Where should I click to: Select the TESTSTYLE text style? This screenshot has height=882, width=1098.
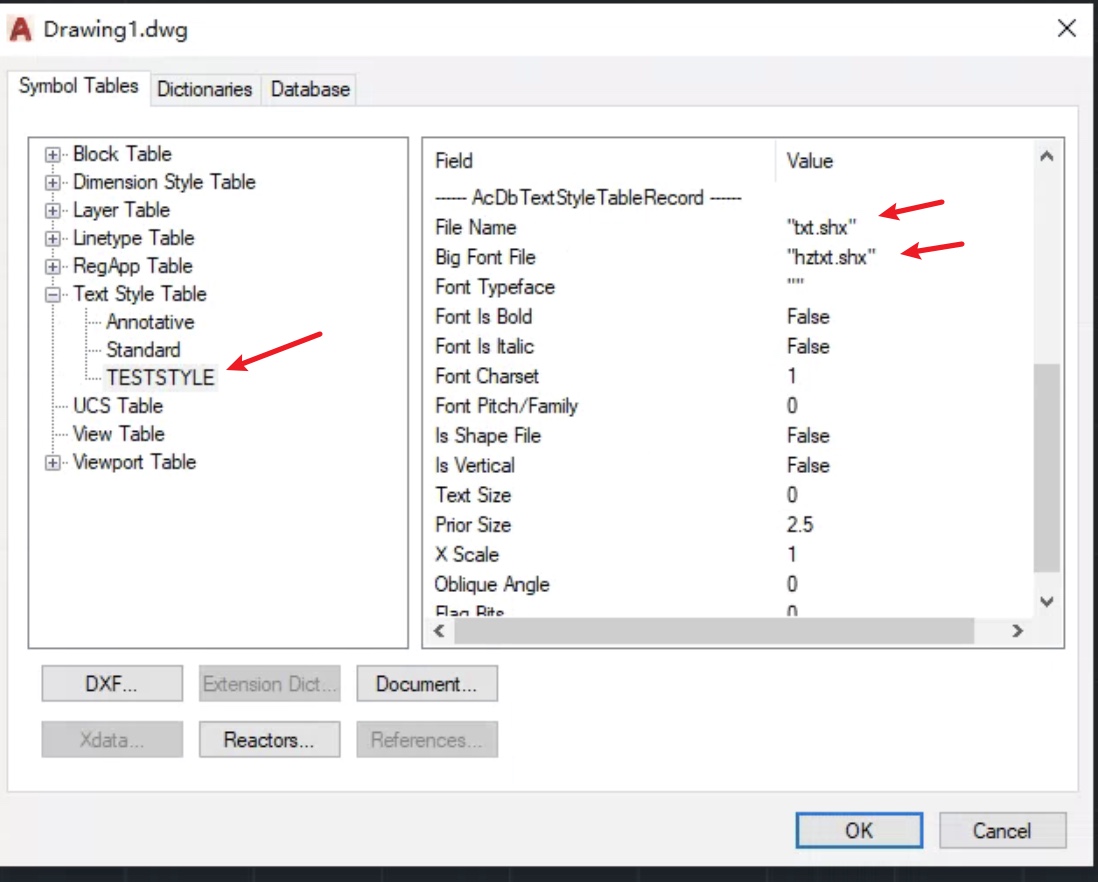(x=160, y=378)
